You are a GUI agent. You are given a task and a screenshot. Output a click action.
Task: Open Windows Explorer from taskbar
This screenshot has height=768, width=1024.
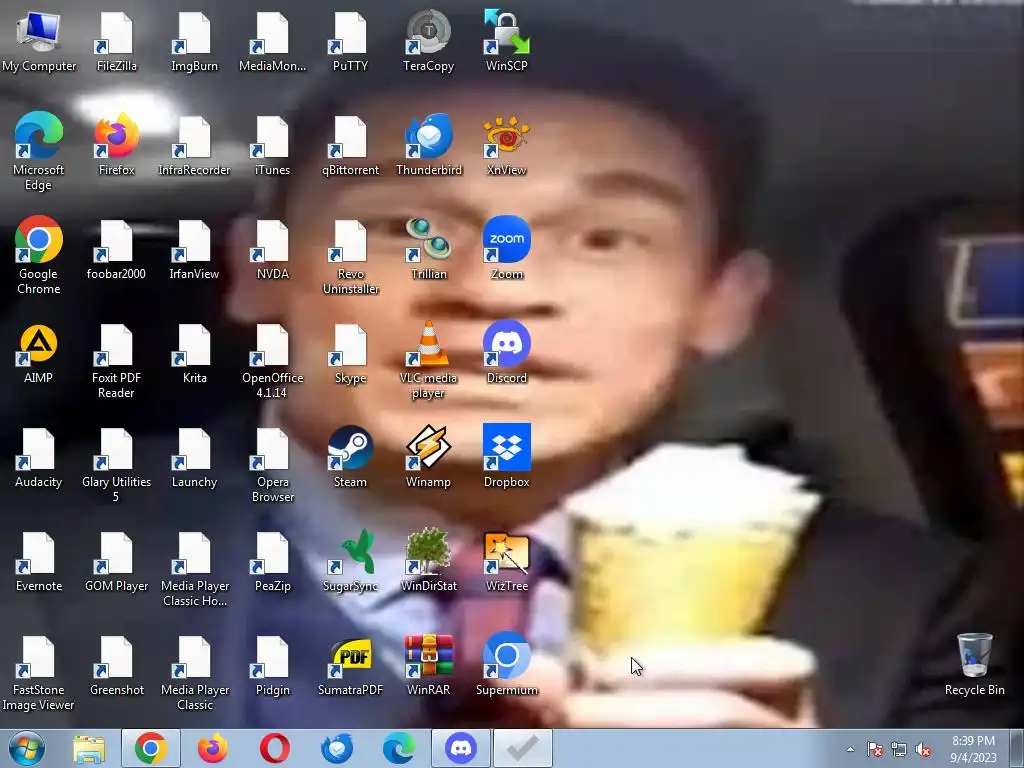[89, 748]
